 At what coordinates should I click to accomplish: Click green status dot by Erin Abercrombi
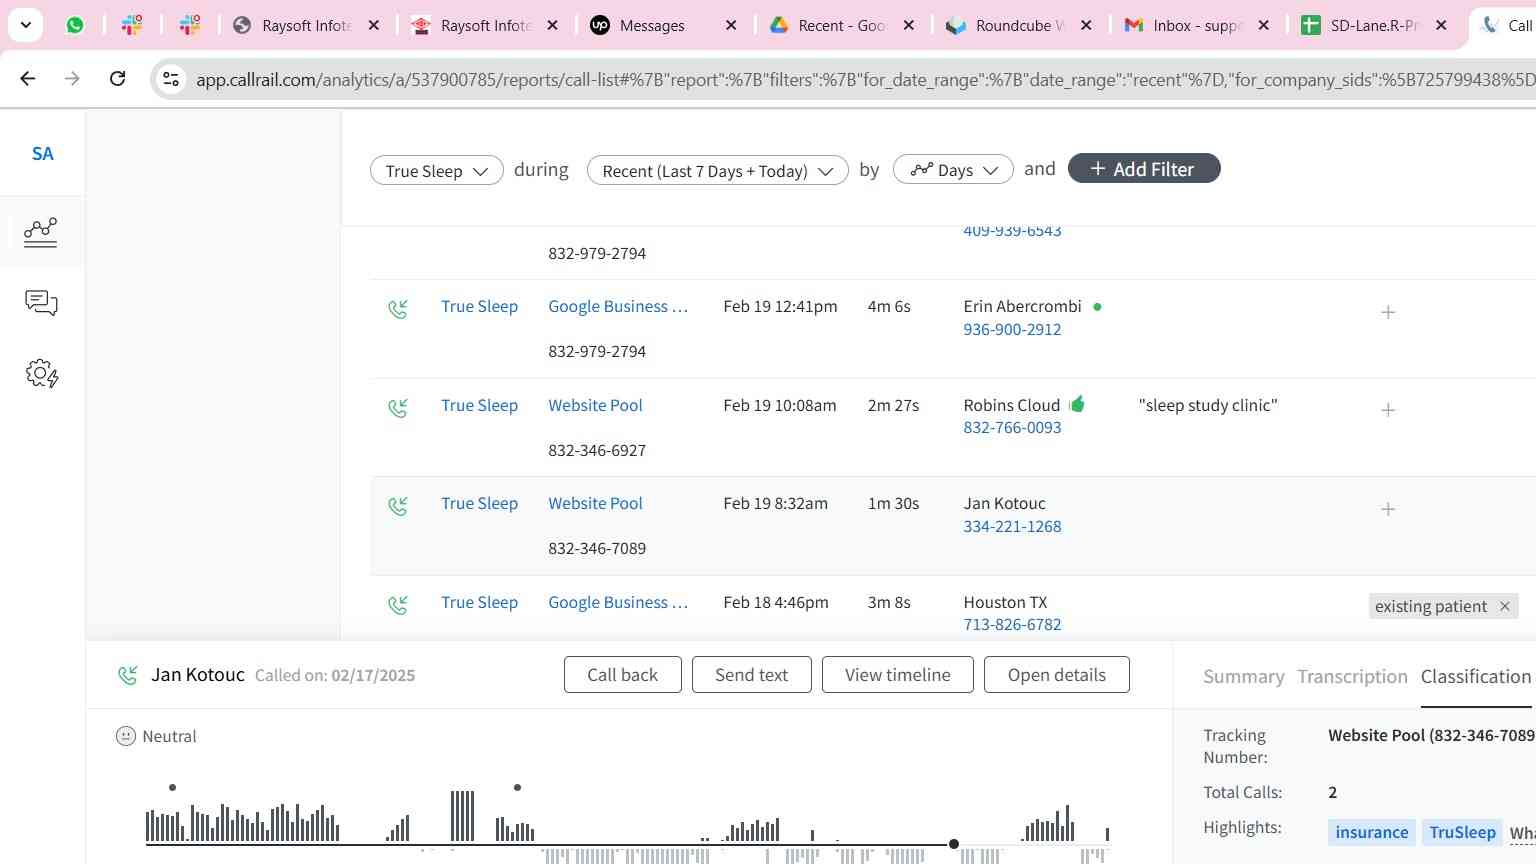(x=1097, y=307)
